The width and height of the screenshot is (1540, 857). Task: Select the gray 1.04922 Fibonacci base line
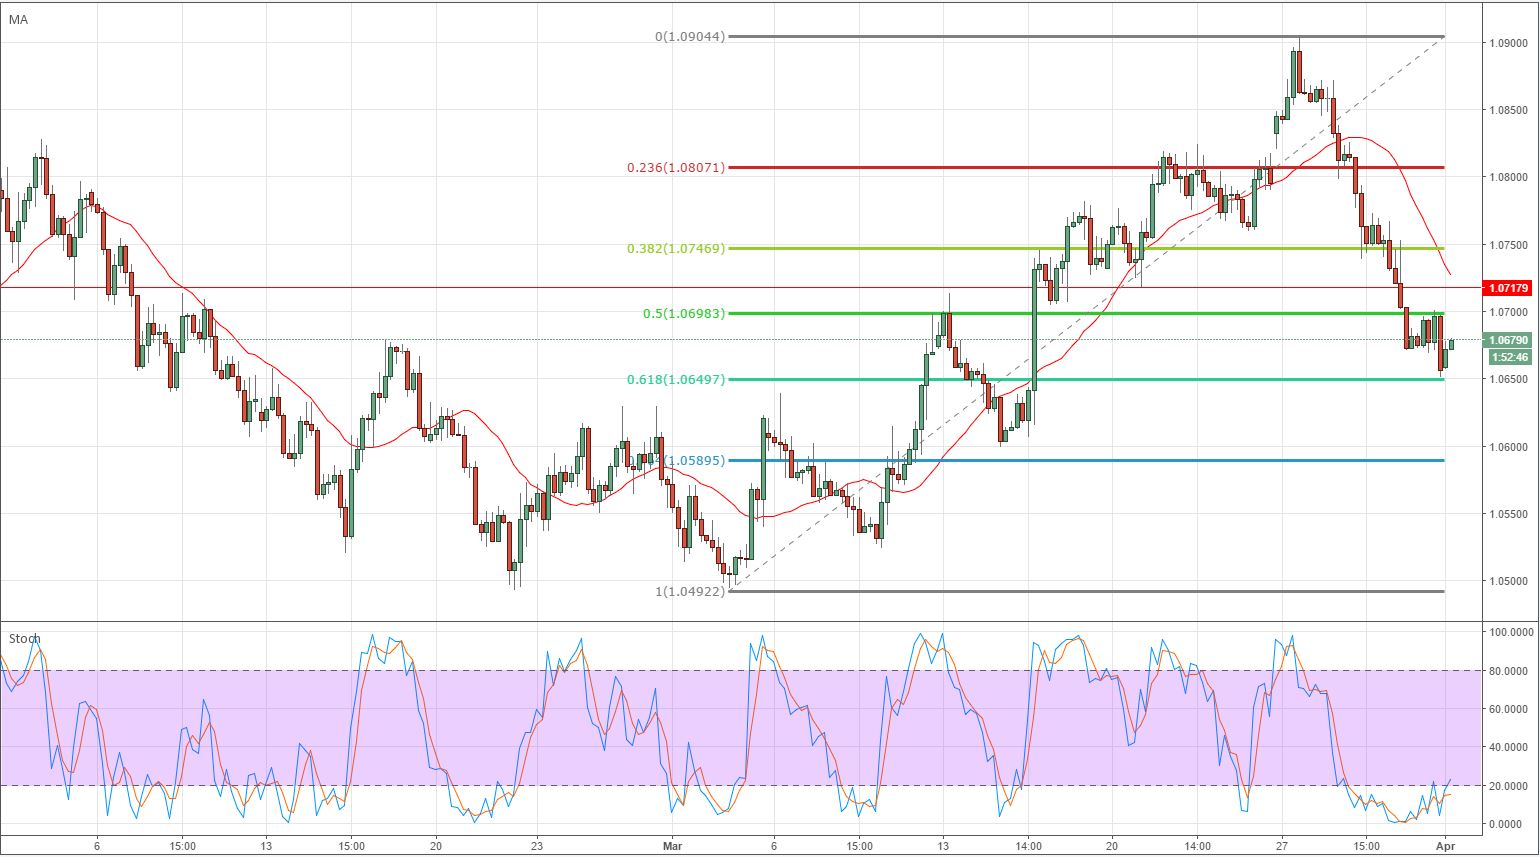1086,591
